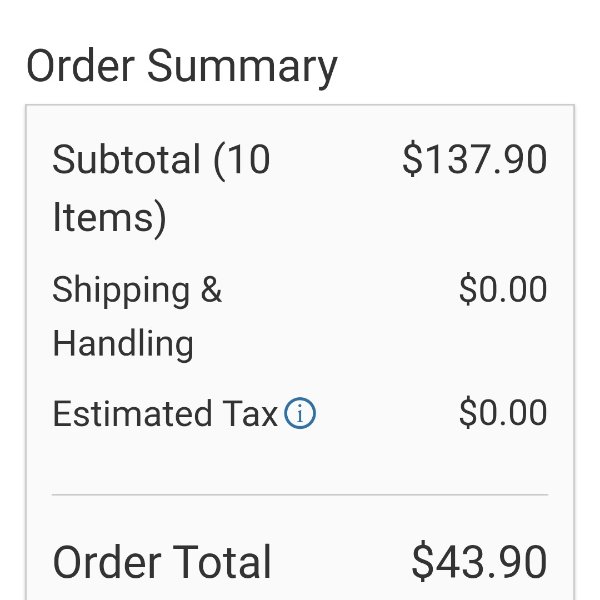The width and height of the screenshot is (600, 600).
Task: Click the Estimated Tax label text
Action: [x=165, y=414]
